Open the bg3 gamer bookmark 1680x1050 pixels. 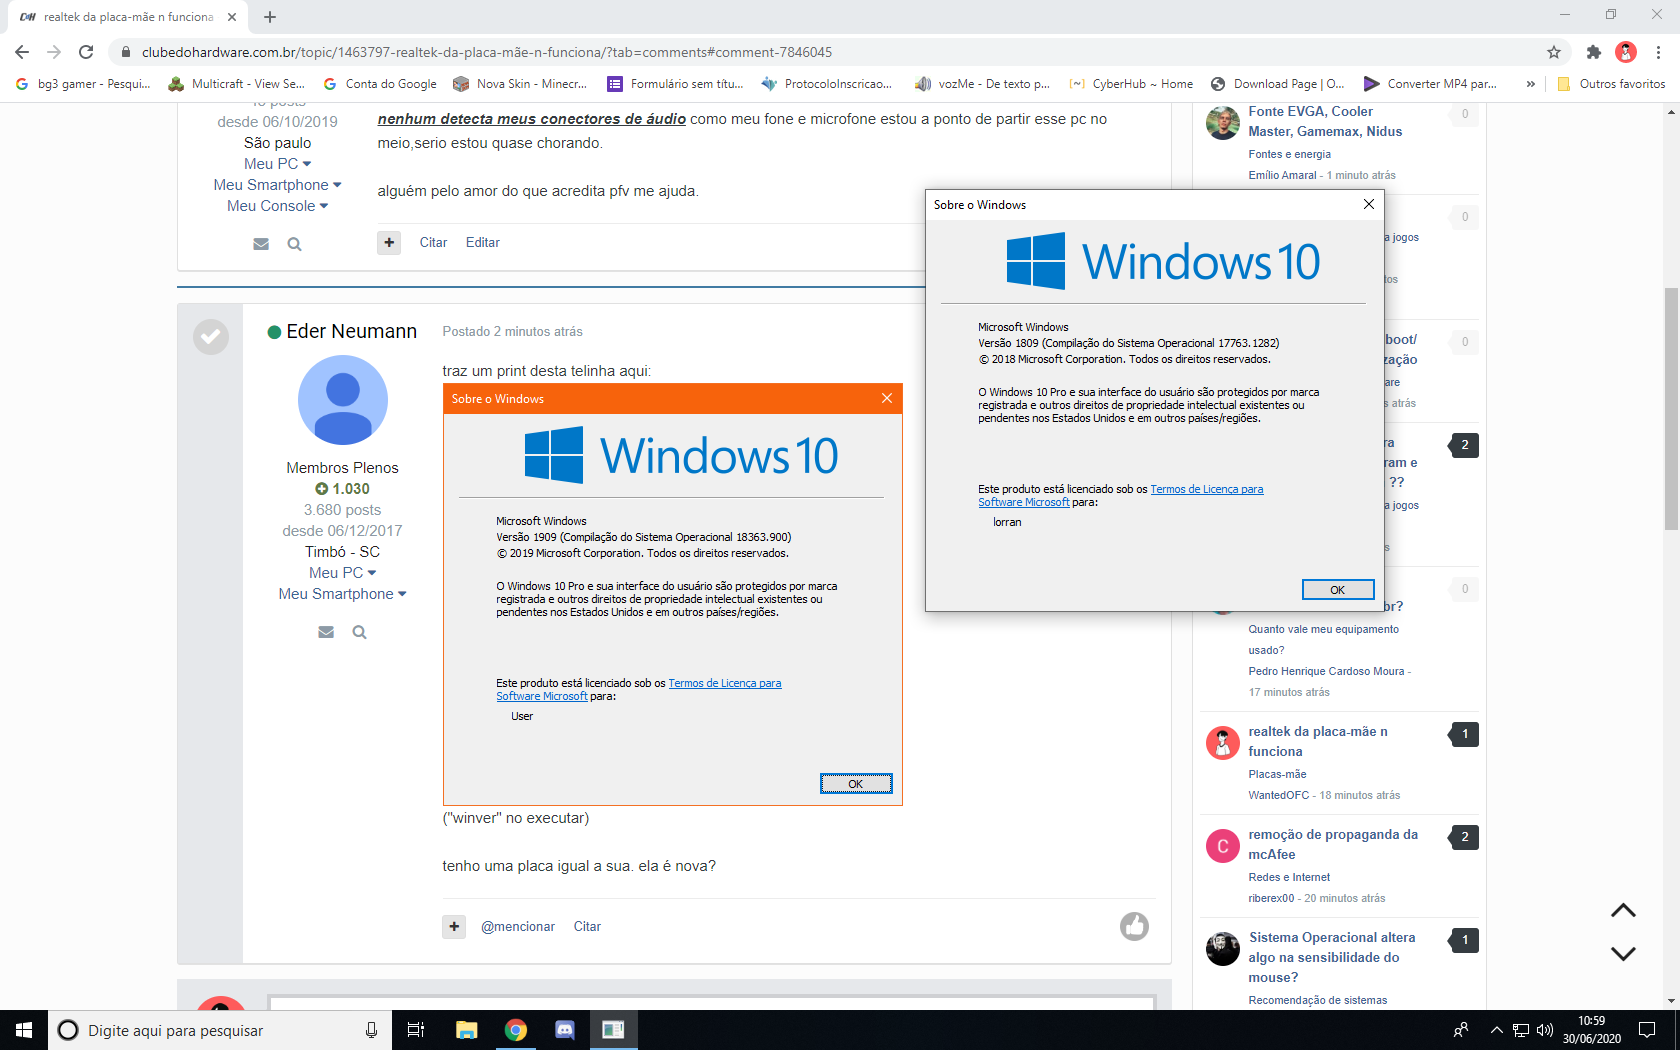point(83,84)
